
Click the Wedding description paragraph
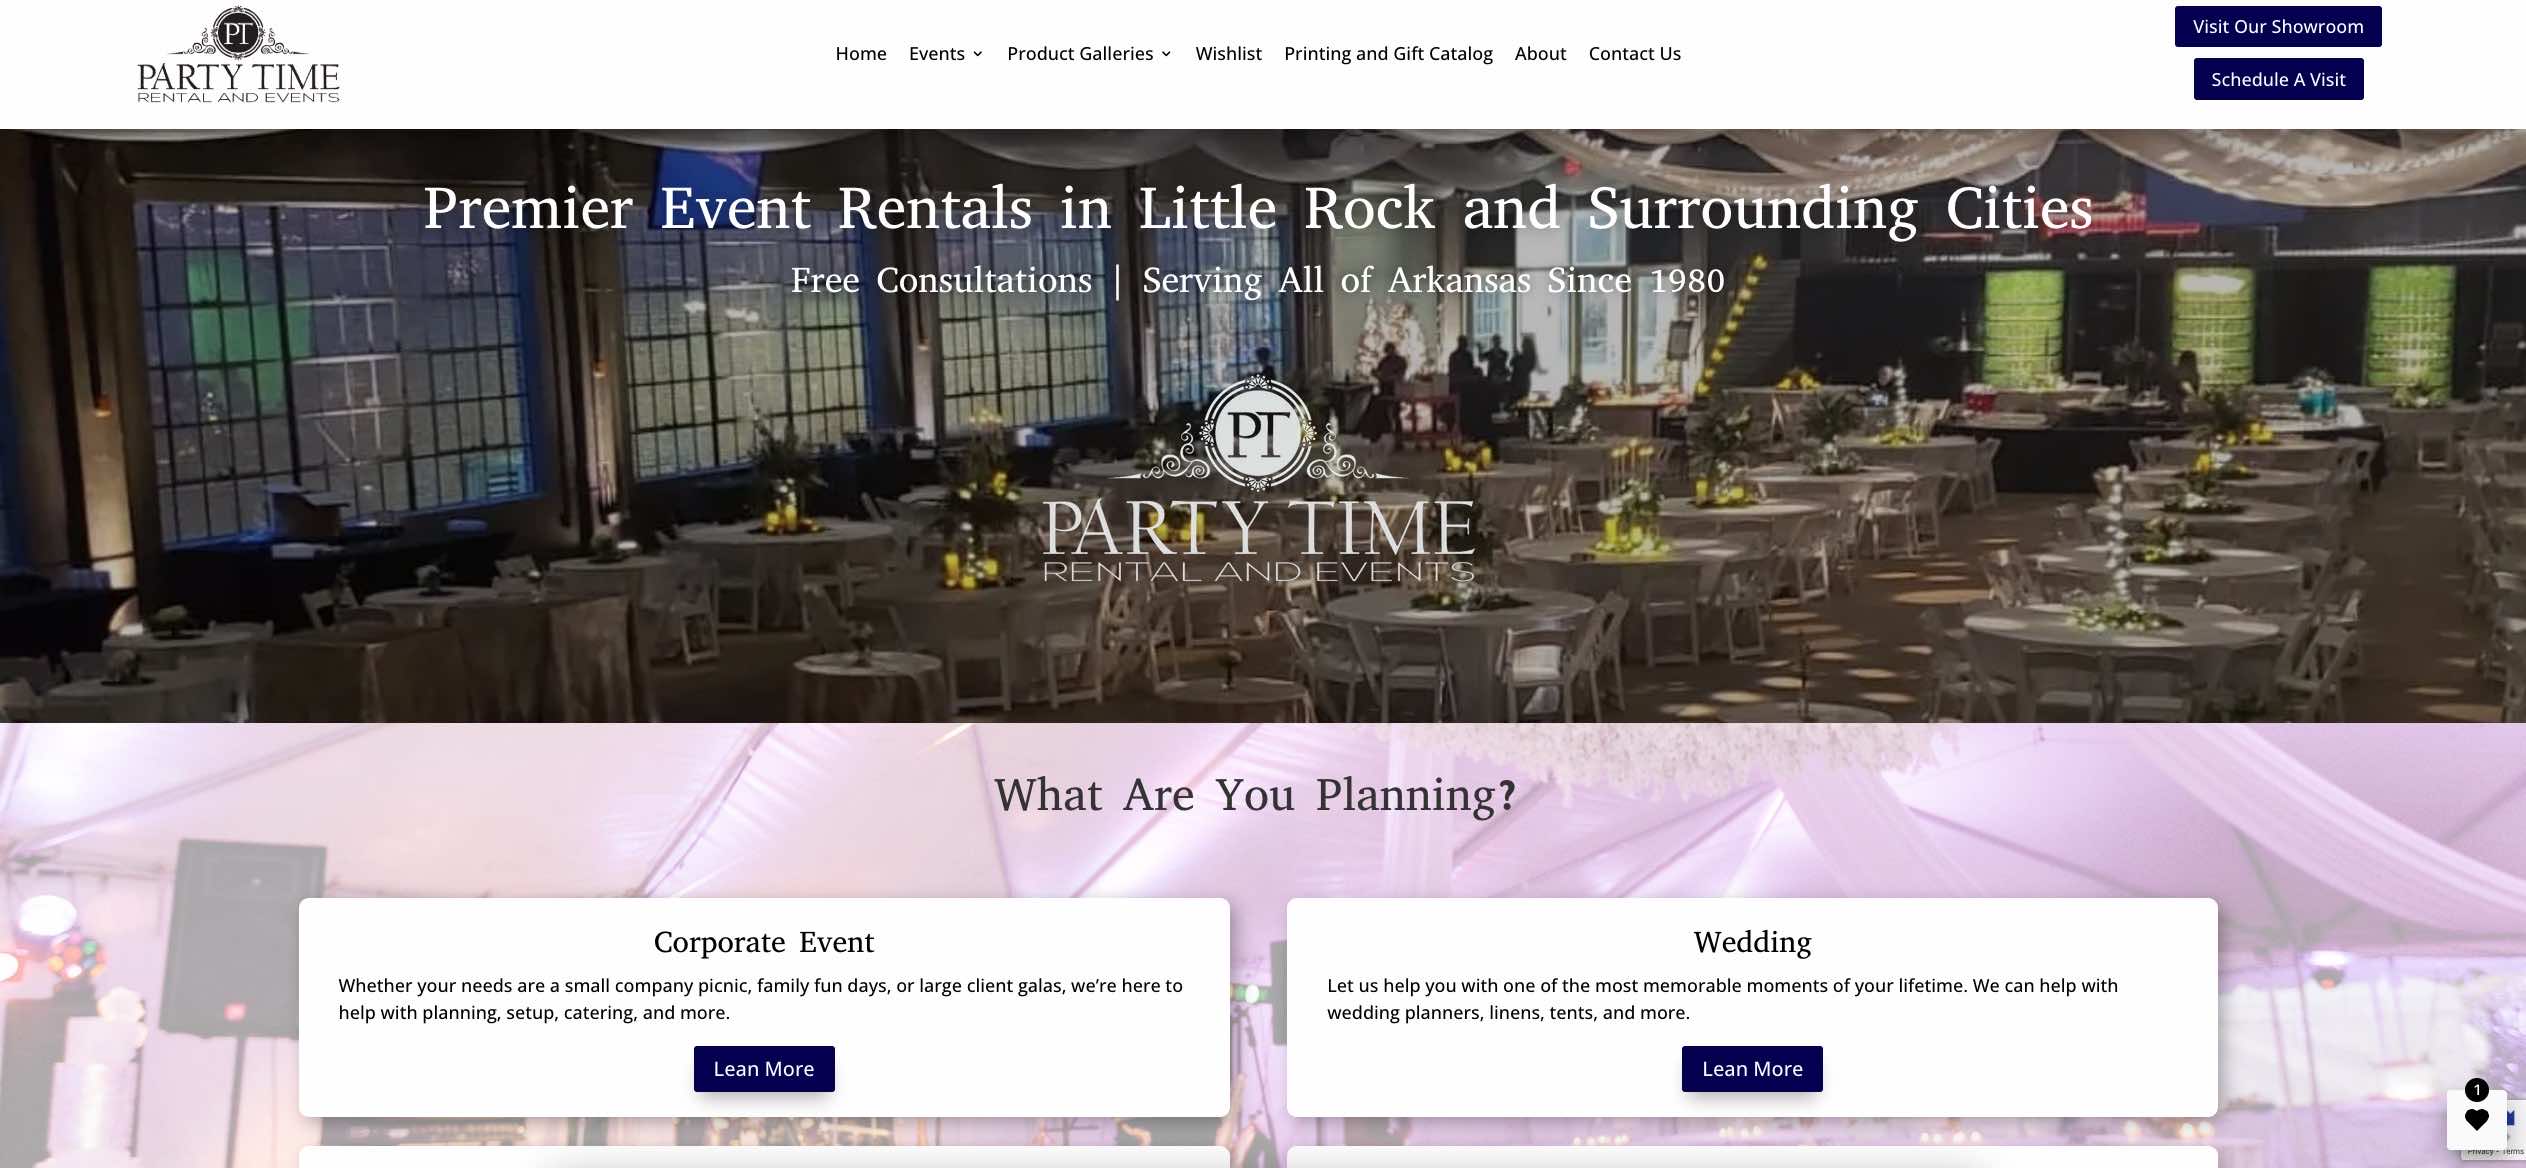[1723, 999]
